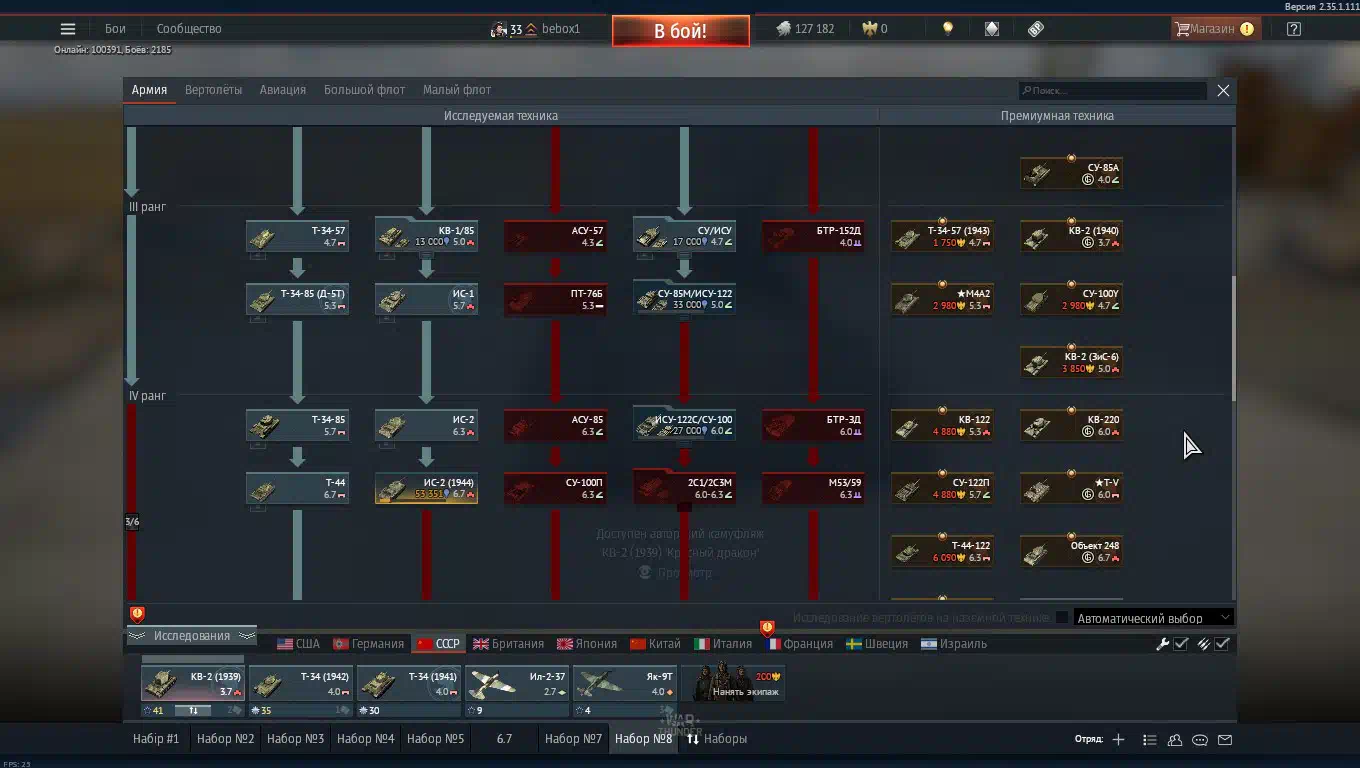
Task: Switch to the 6.7 preset tab
Action: pos(504,739)
